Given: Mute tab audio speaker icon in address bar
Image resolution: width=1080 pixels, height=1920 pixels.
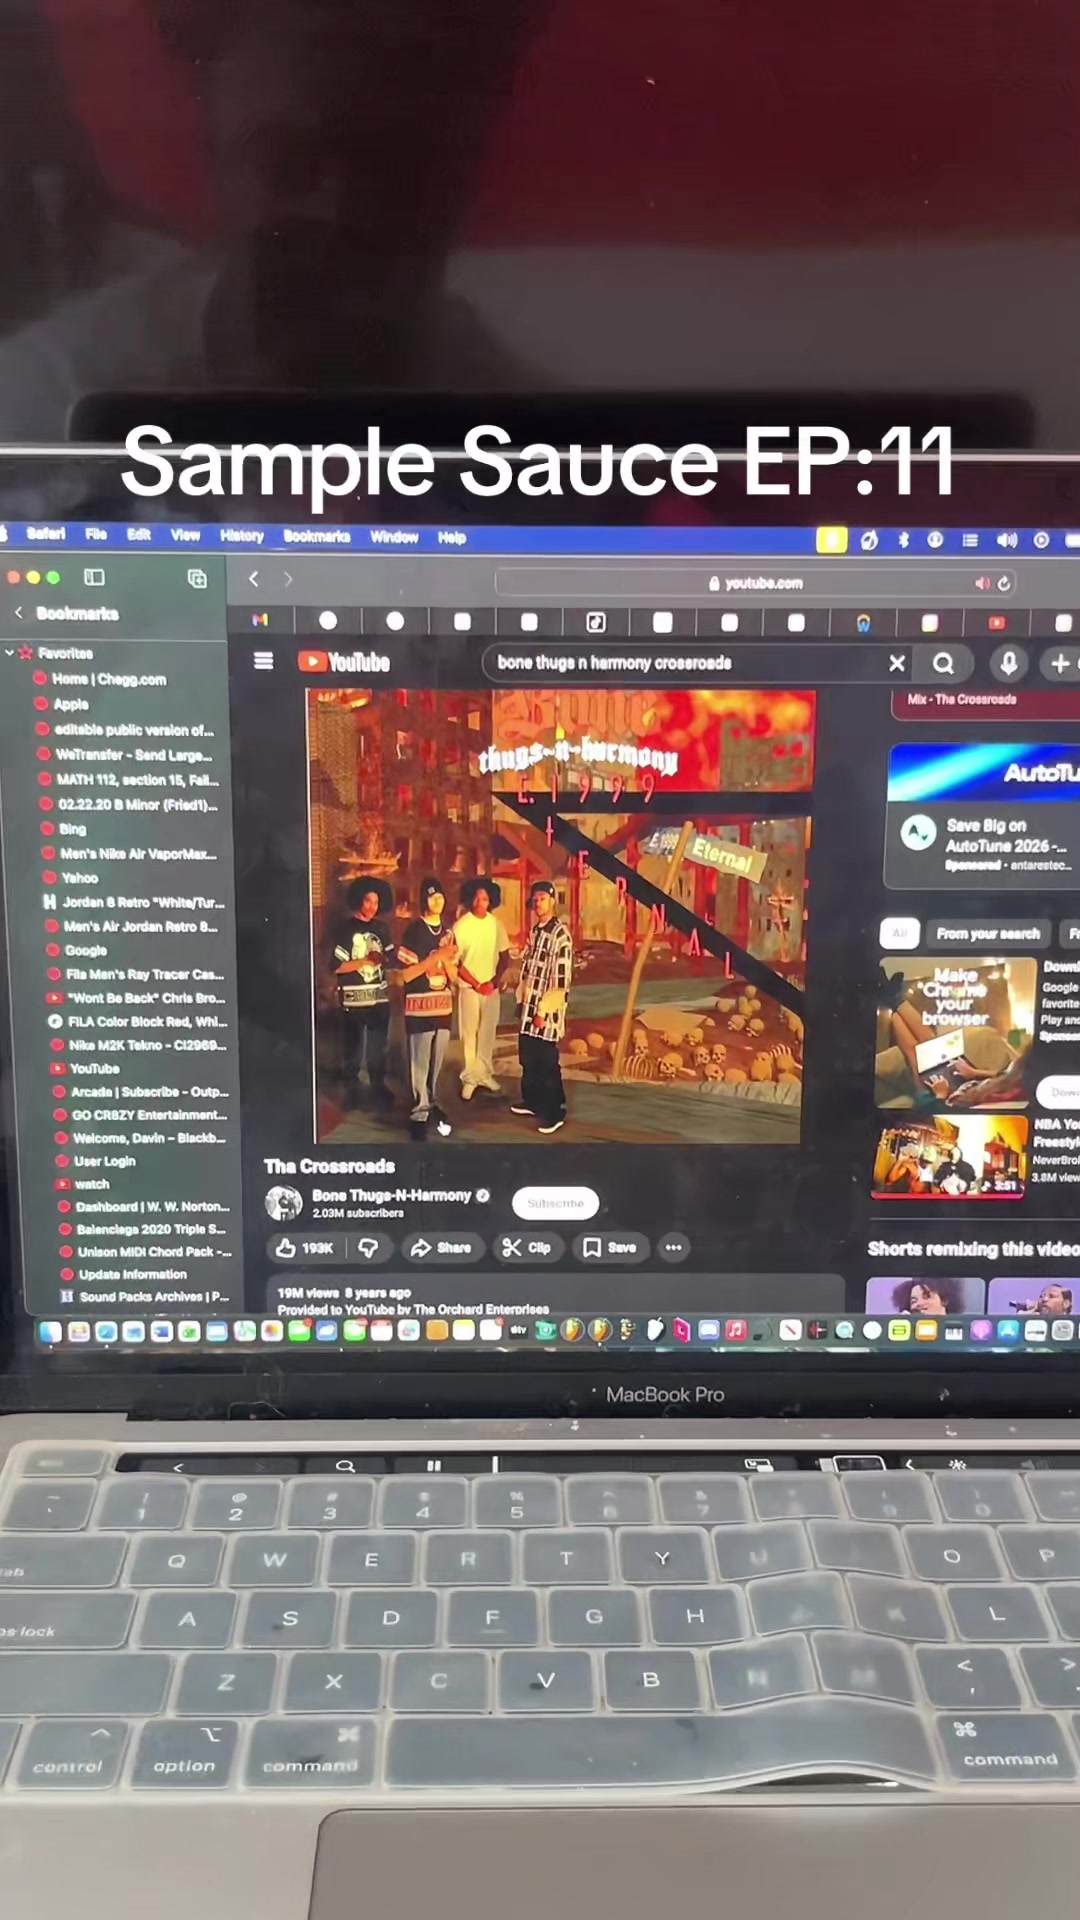Looking at the screenshot, I should tap(982, 583).
